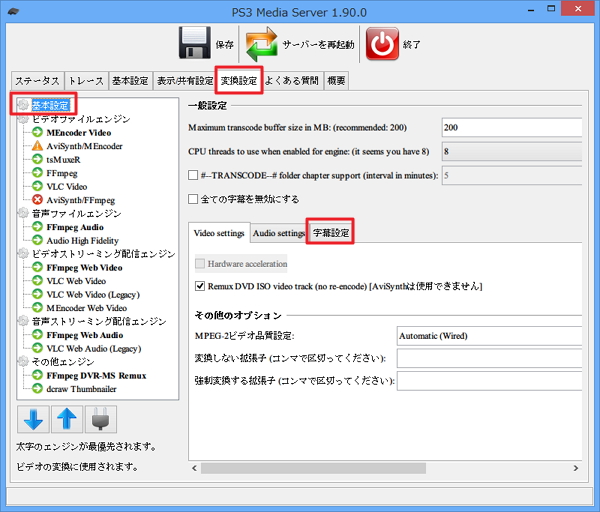
Task: Click the 変換しない拡張子 input field
Action: [489, 358]
